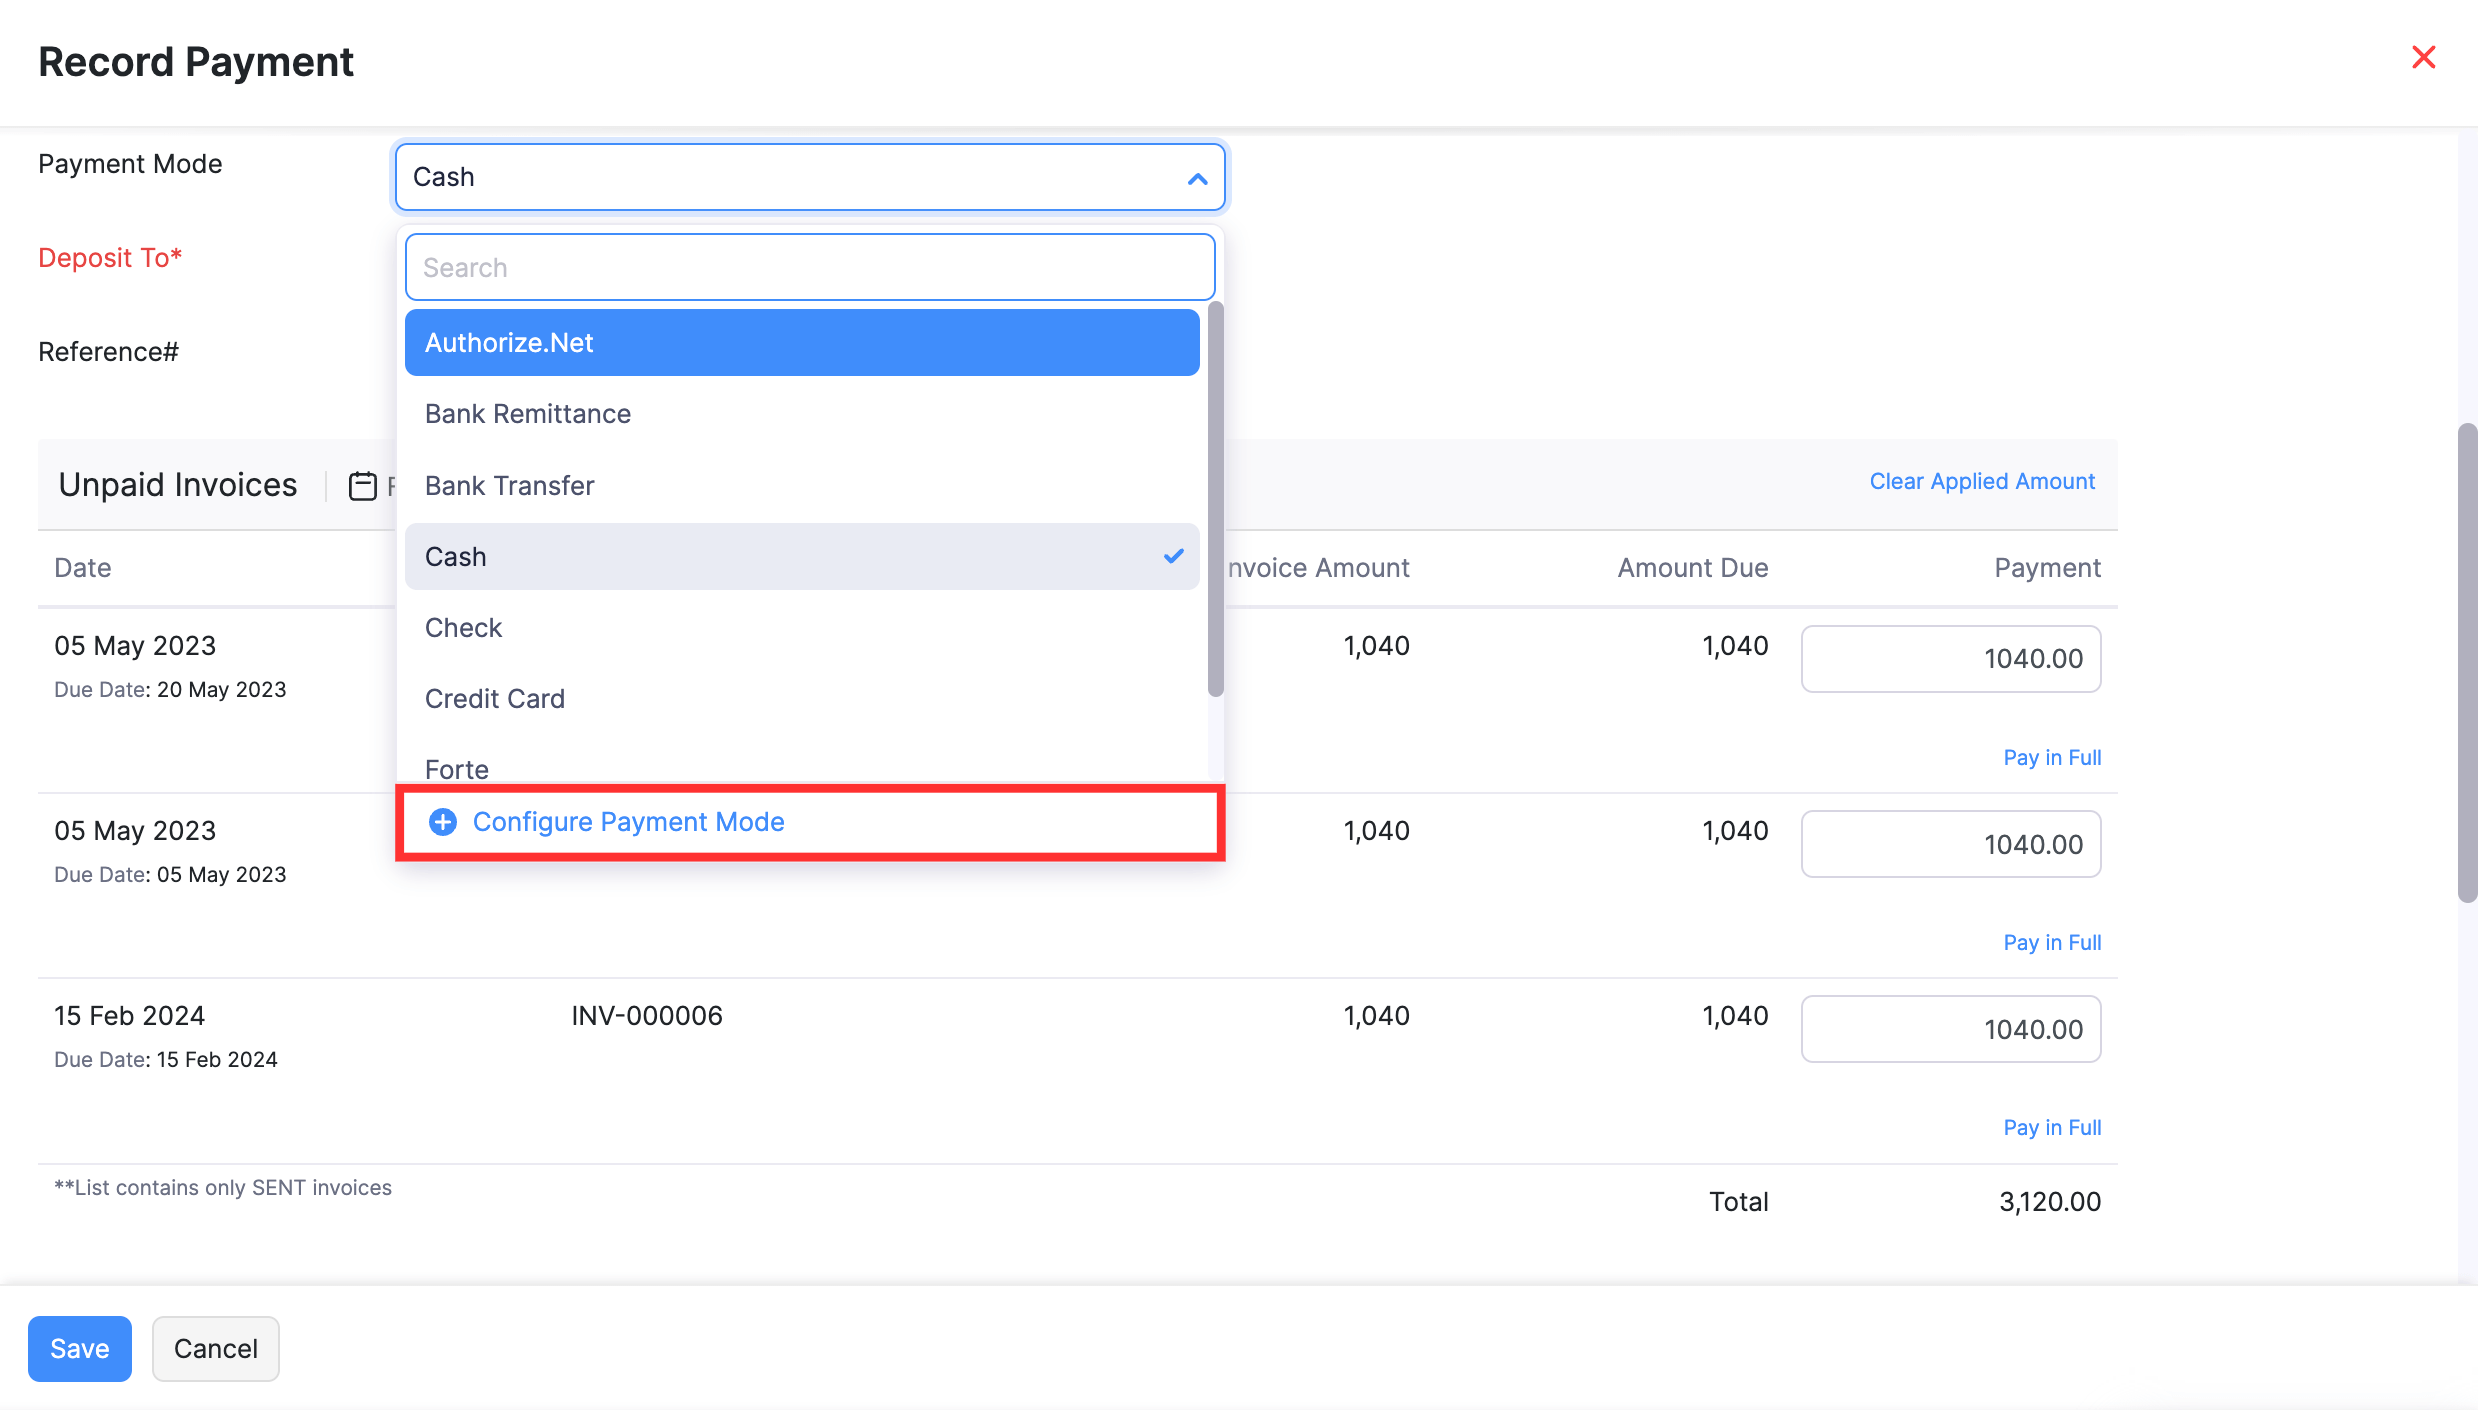Viewport: 2478px width, 1410px height.
Task: Click Clear Applied Amount
Action: tap(1982, 481)
